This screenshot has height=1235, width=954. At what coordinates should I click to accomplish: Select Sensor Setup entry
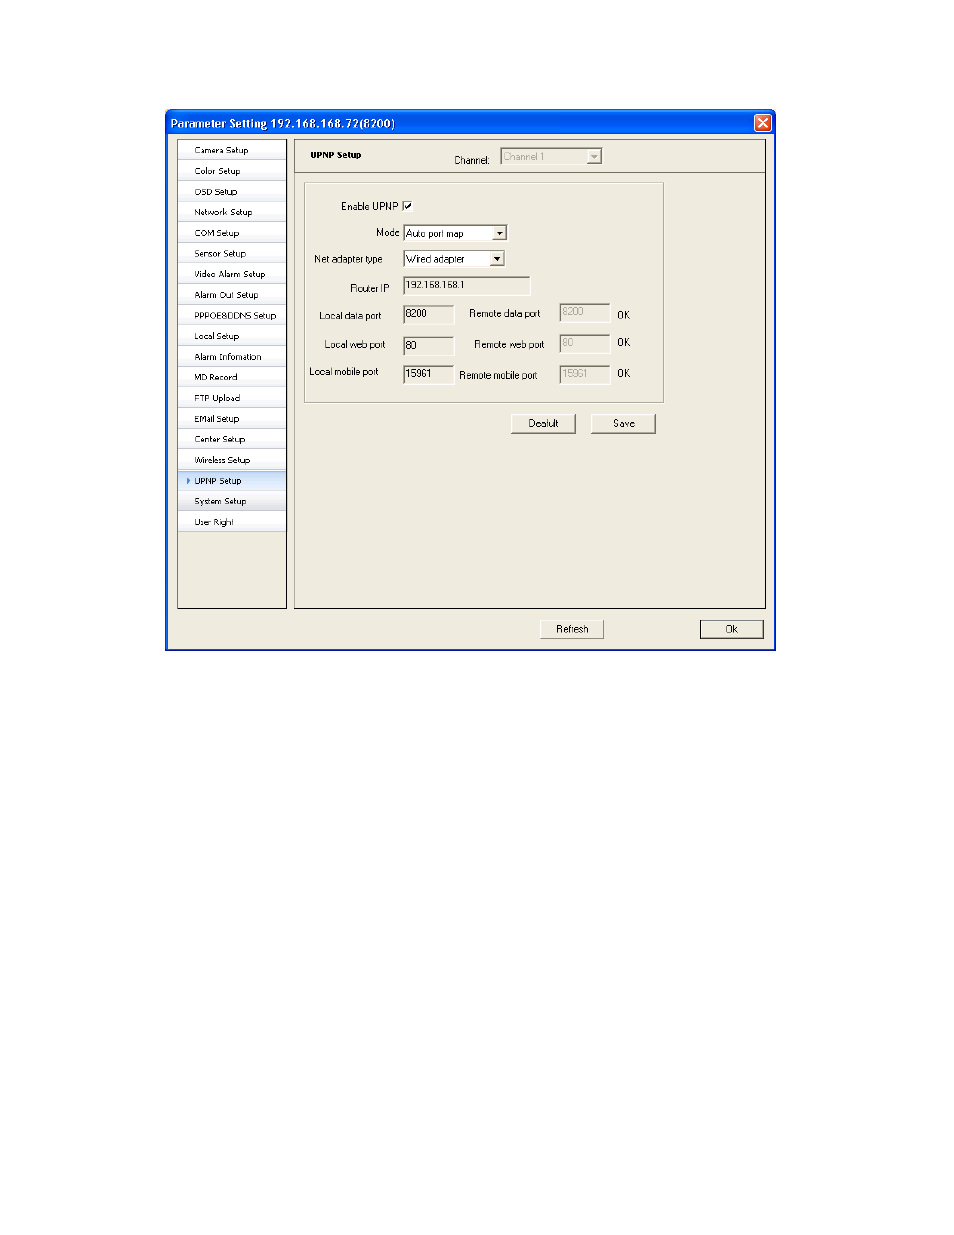tap(232, 254)
